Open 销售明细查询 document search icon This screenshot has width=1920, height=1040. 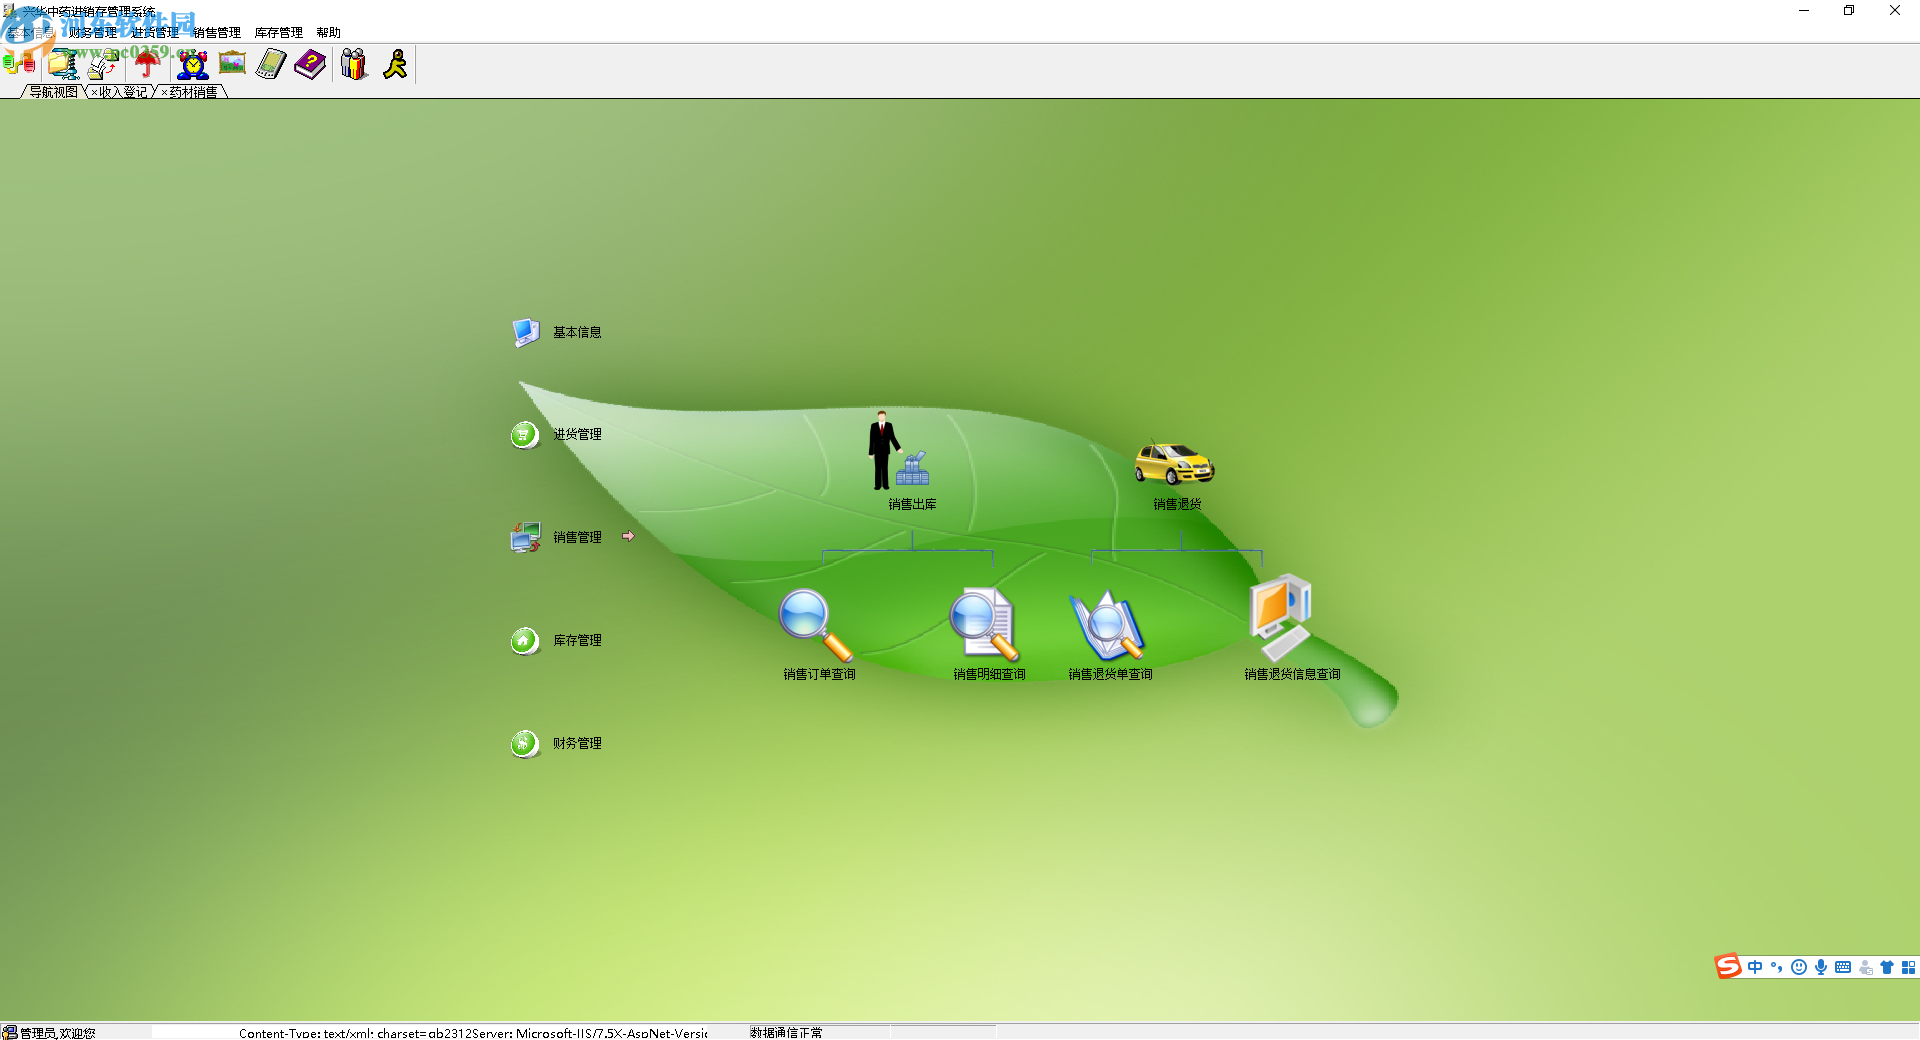pos(985,625)
